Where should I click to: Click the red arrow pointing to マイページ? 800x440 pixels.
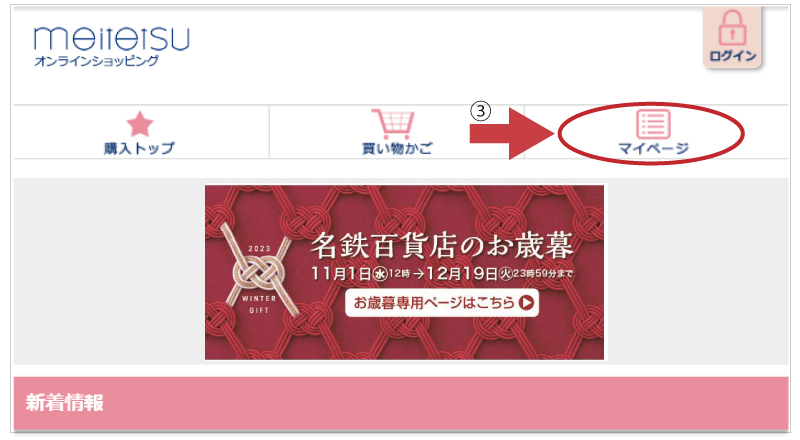(x=512, y=134)
